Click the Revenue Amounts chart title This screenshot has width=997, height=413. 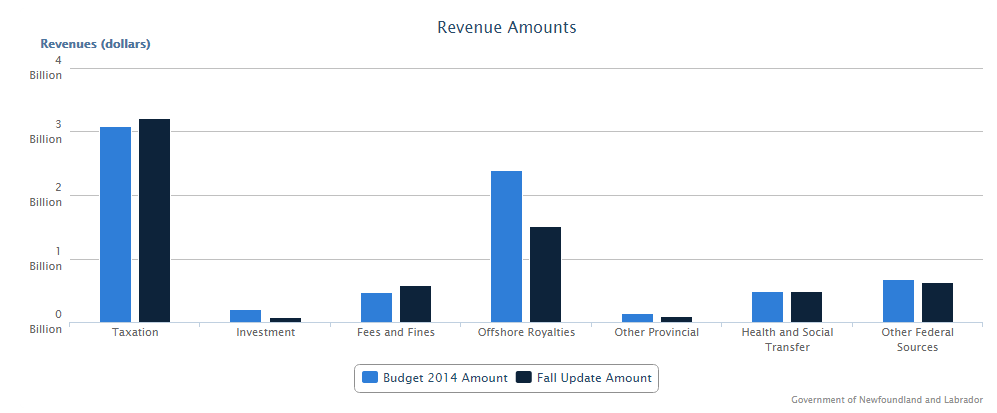[506, 27]
